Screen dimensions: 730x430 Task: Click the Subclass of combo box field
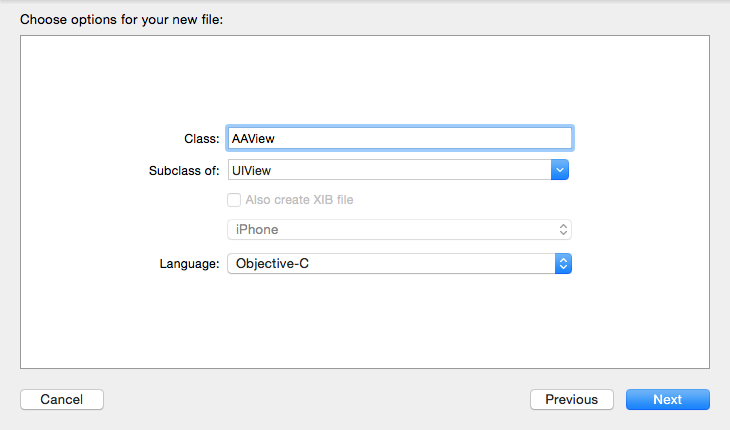pyautogui.click(x=390, y=170)
